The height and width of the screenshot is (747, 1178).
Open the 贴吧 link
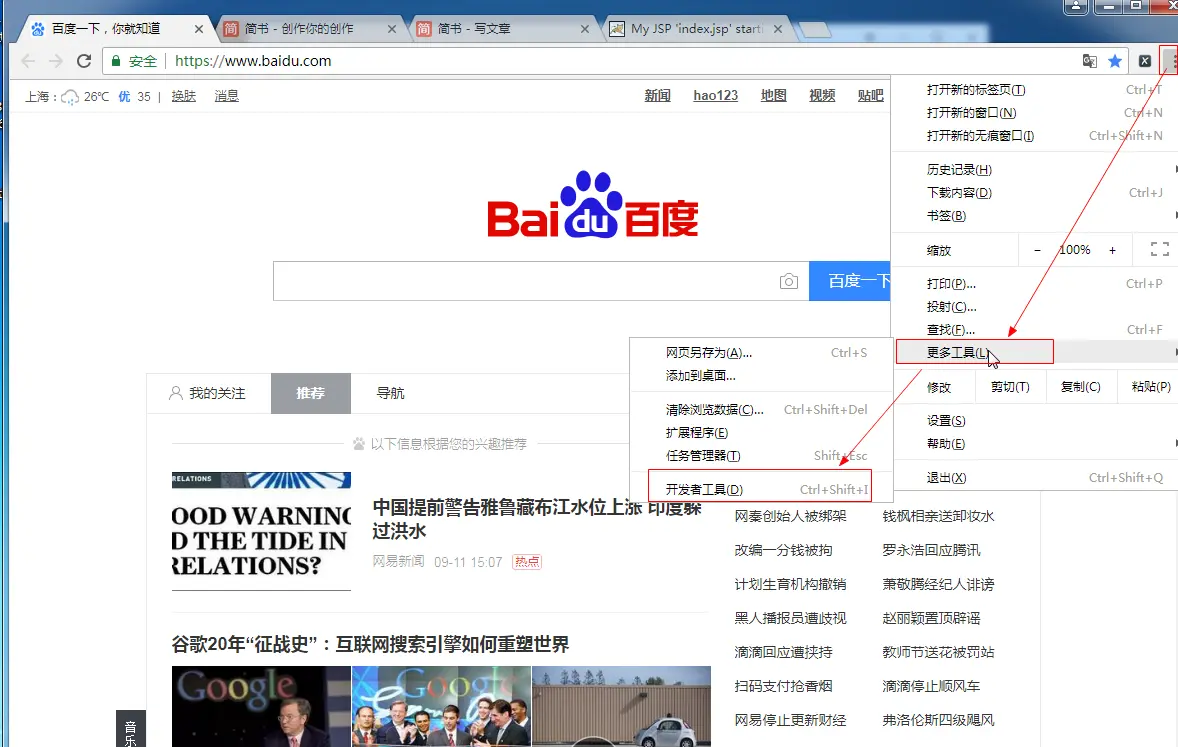(x=871, y=95)
